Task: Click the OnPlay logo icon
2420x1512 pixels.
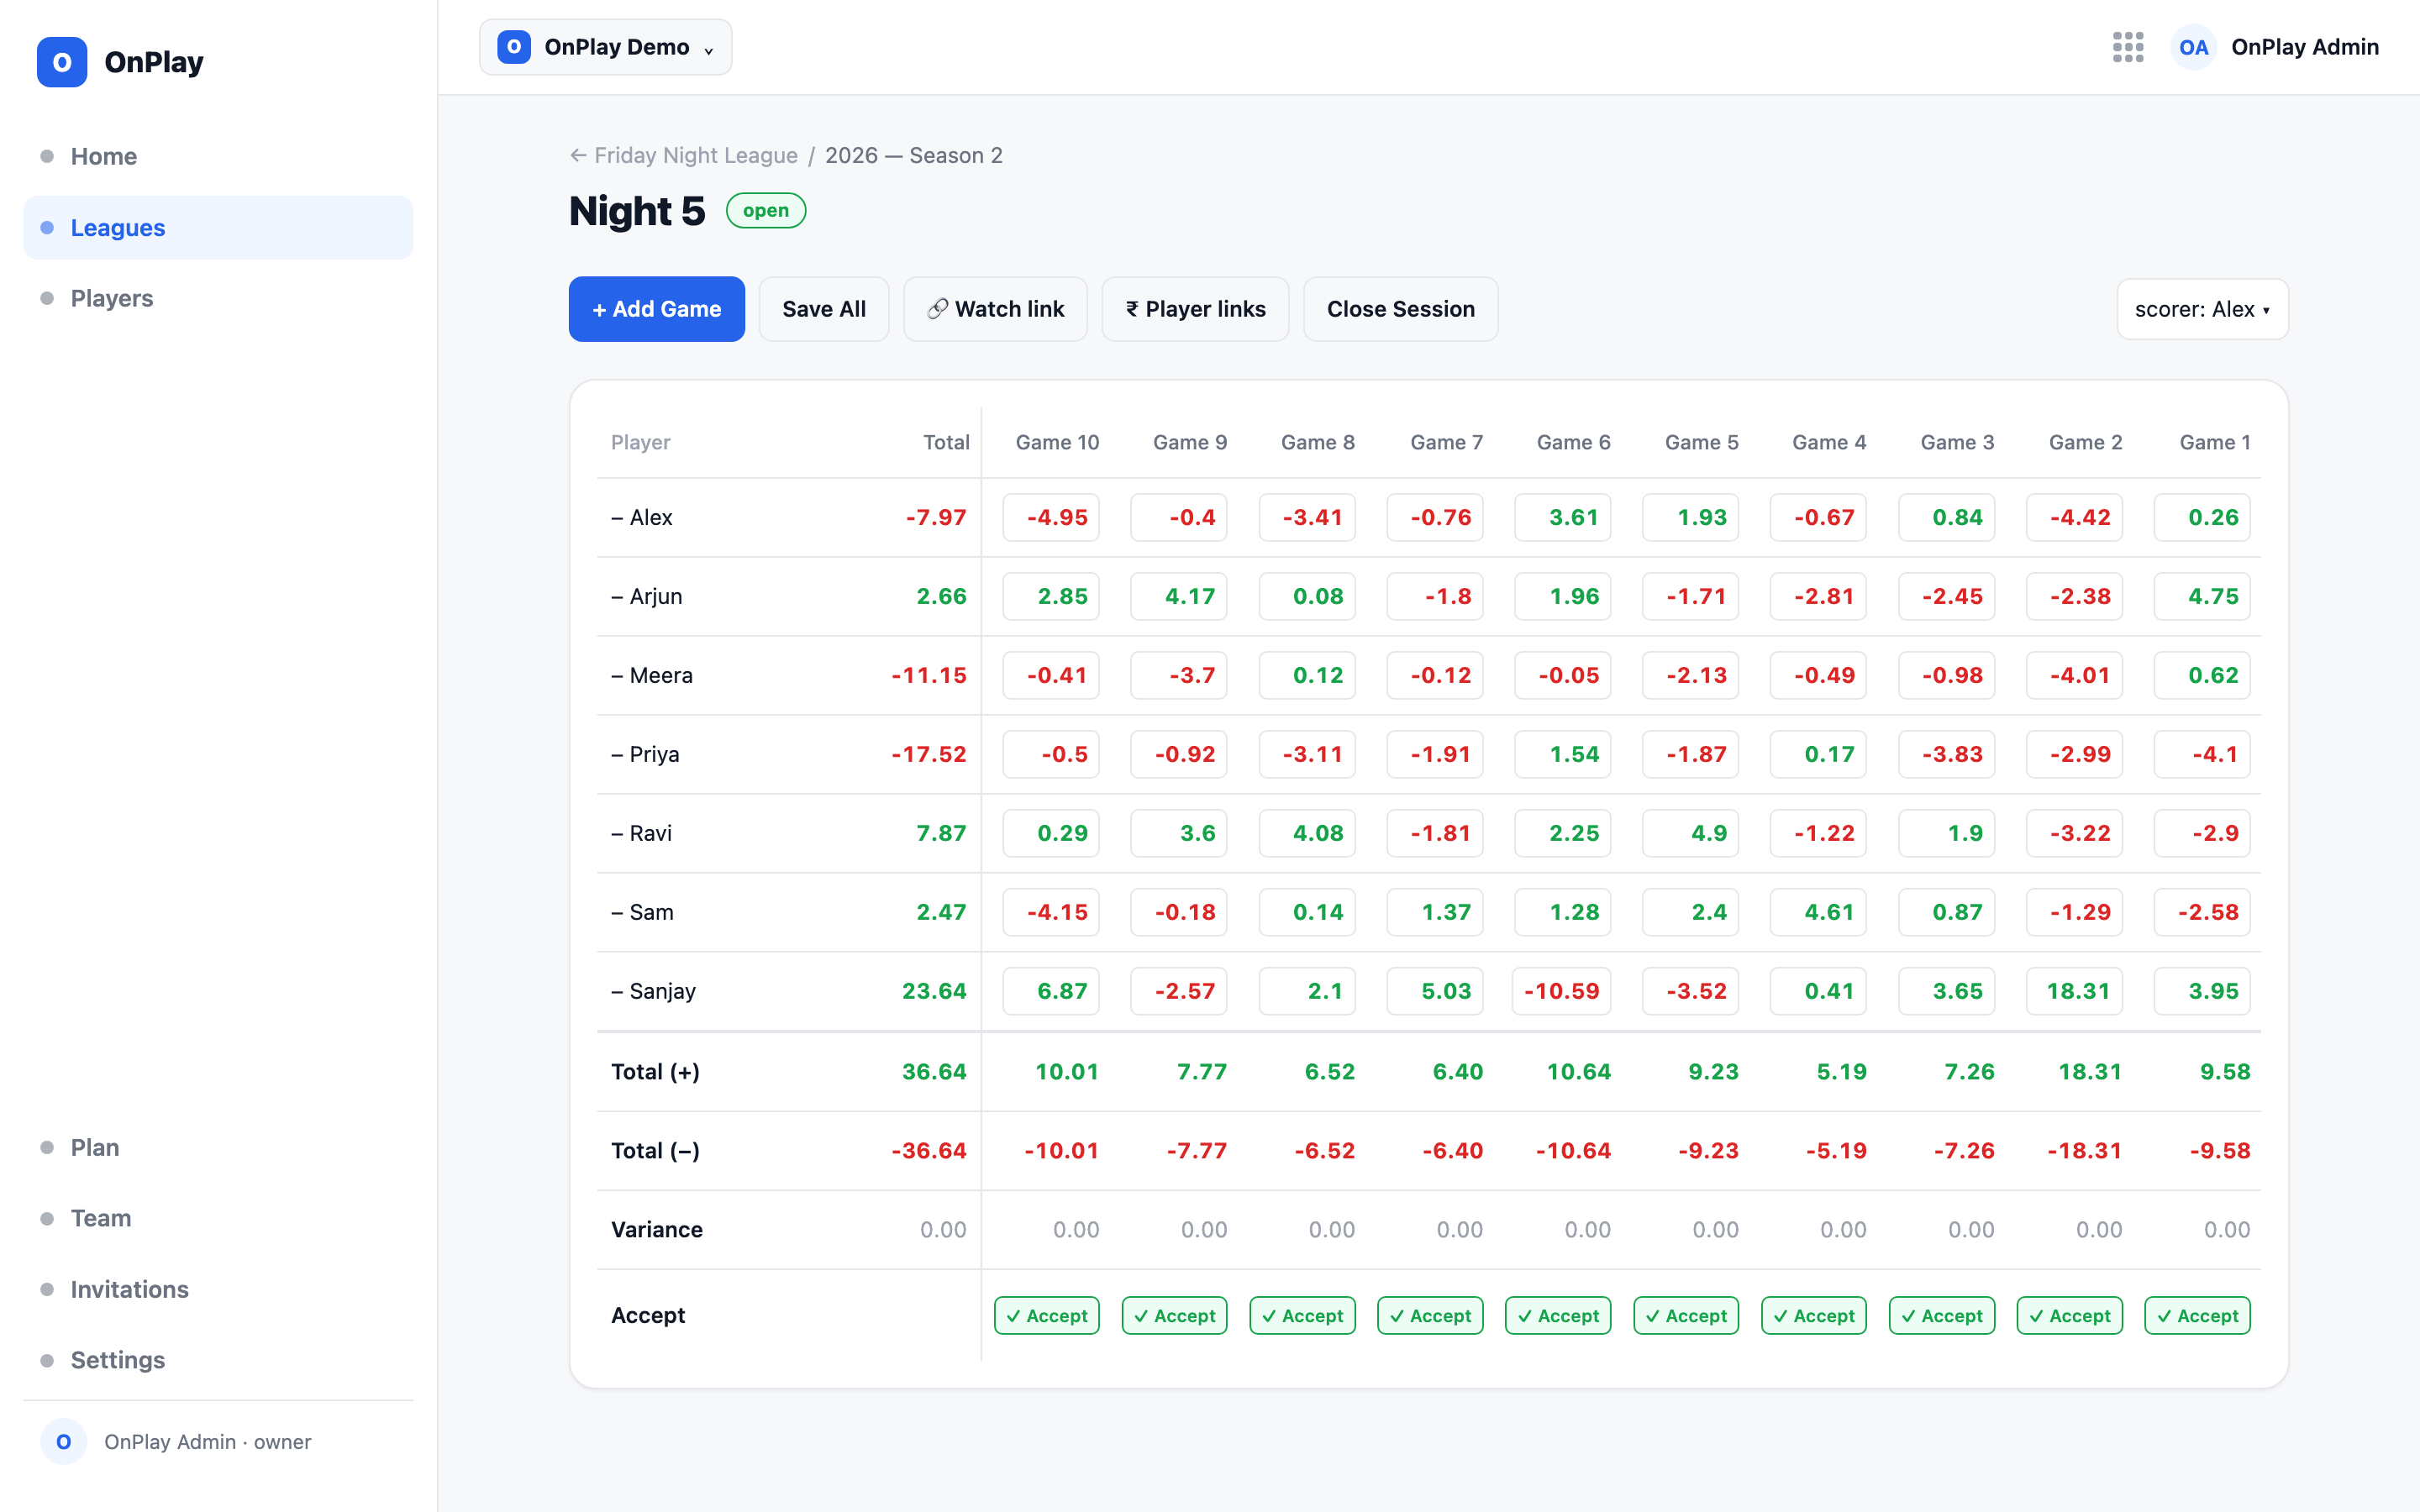Action: coord(62,62)
